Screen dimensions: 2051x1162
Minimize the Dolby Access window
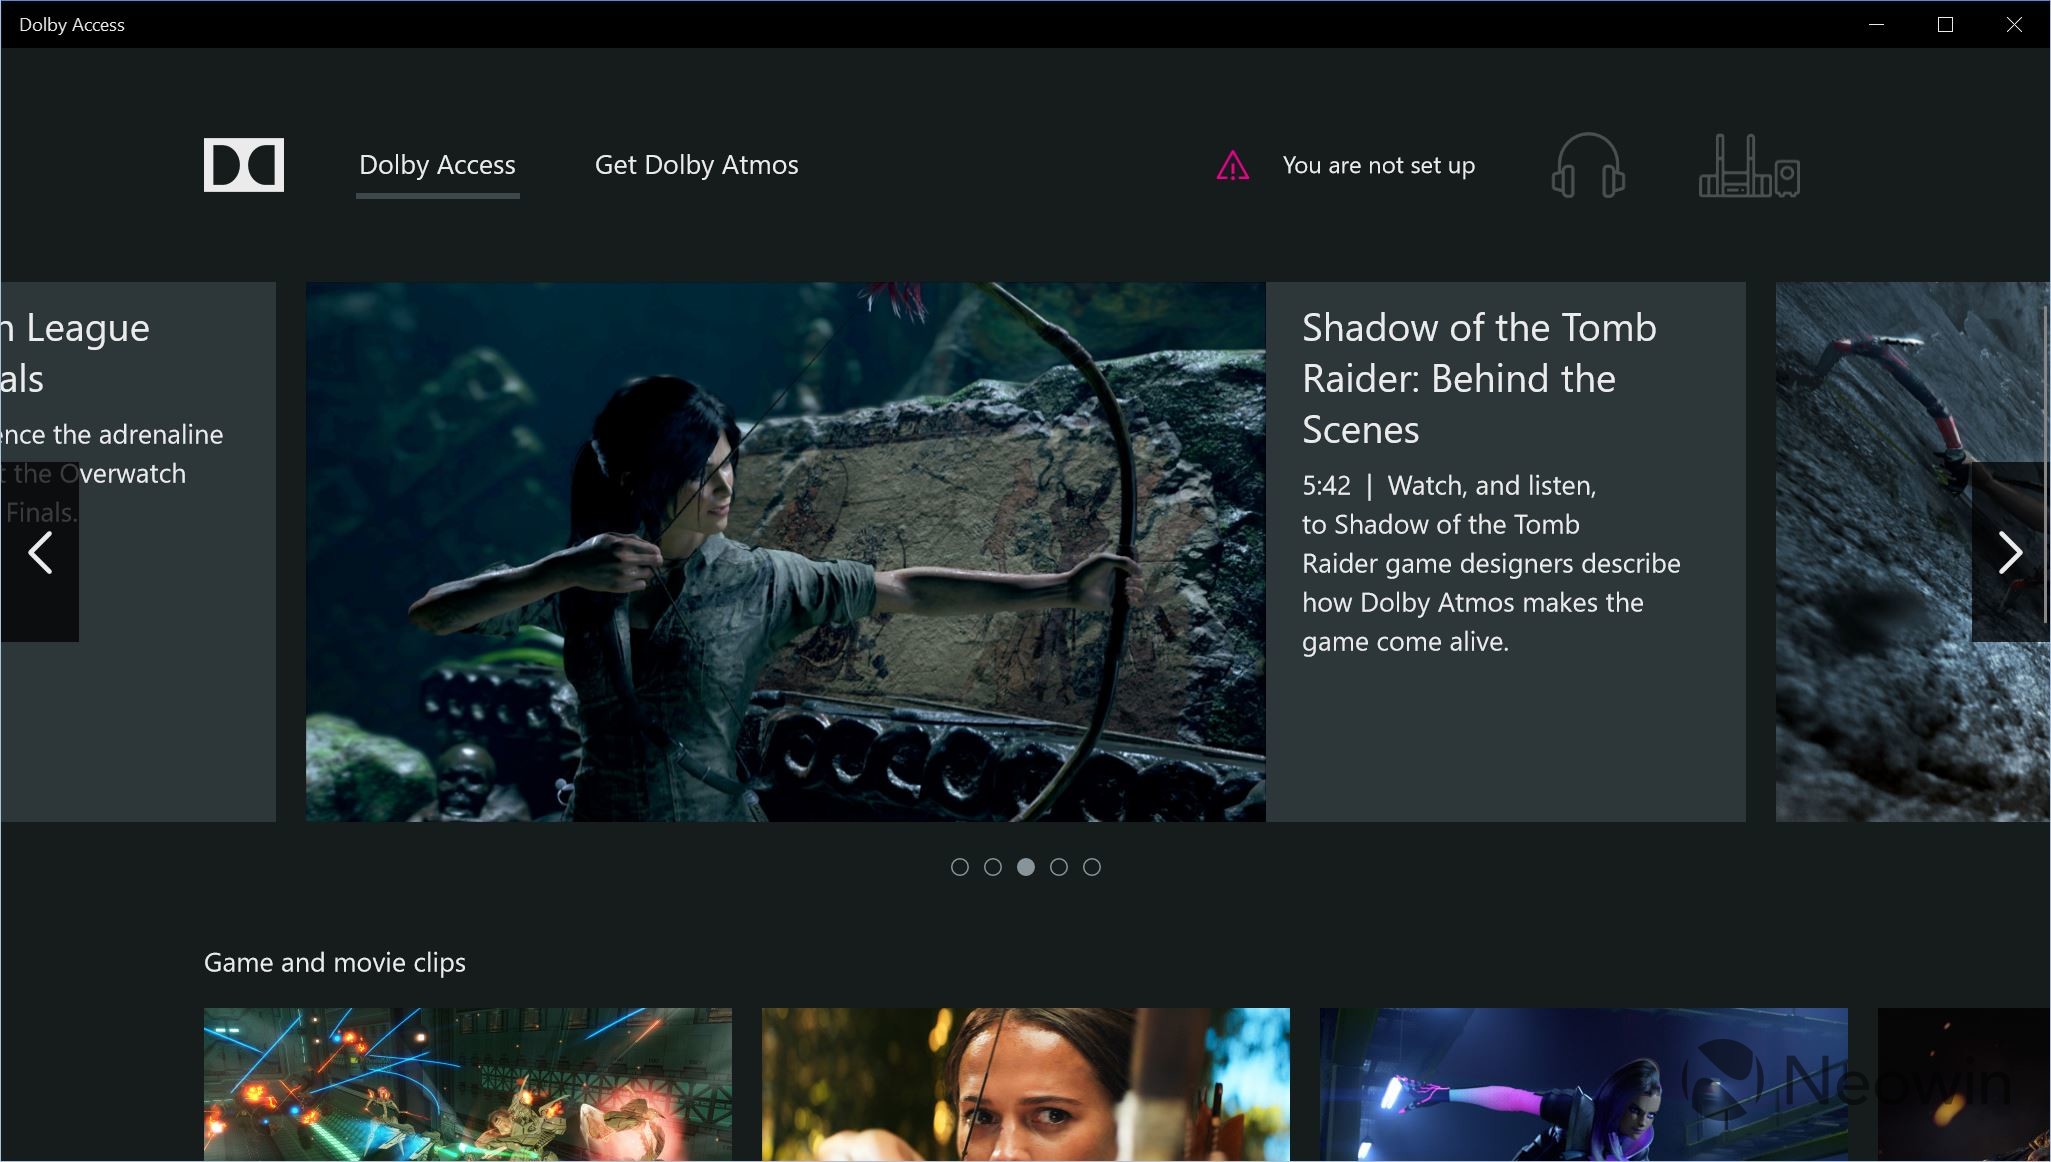point(1876,24)
